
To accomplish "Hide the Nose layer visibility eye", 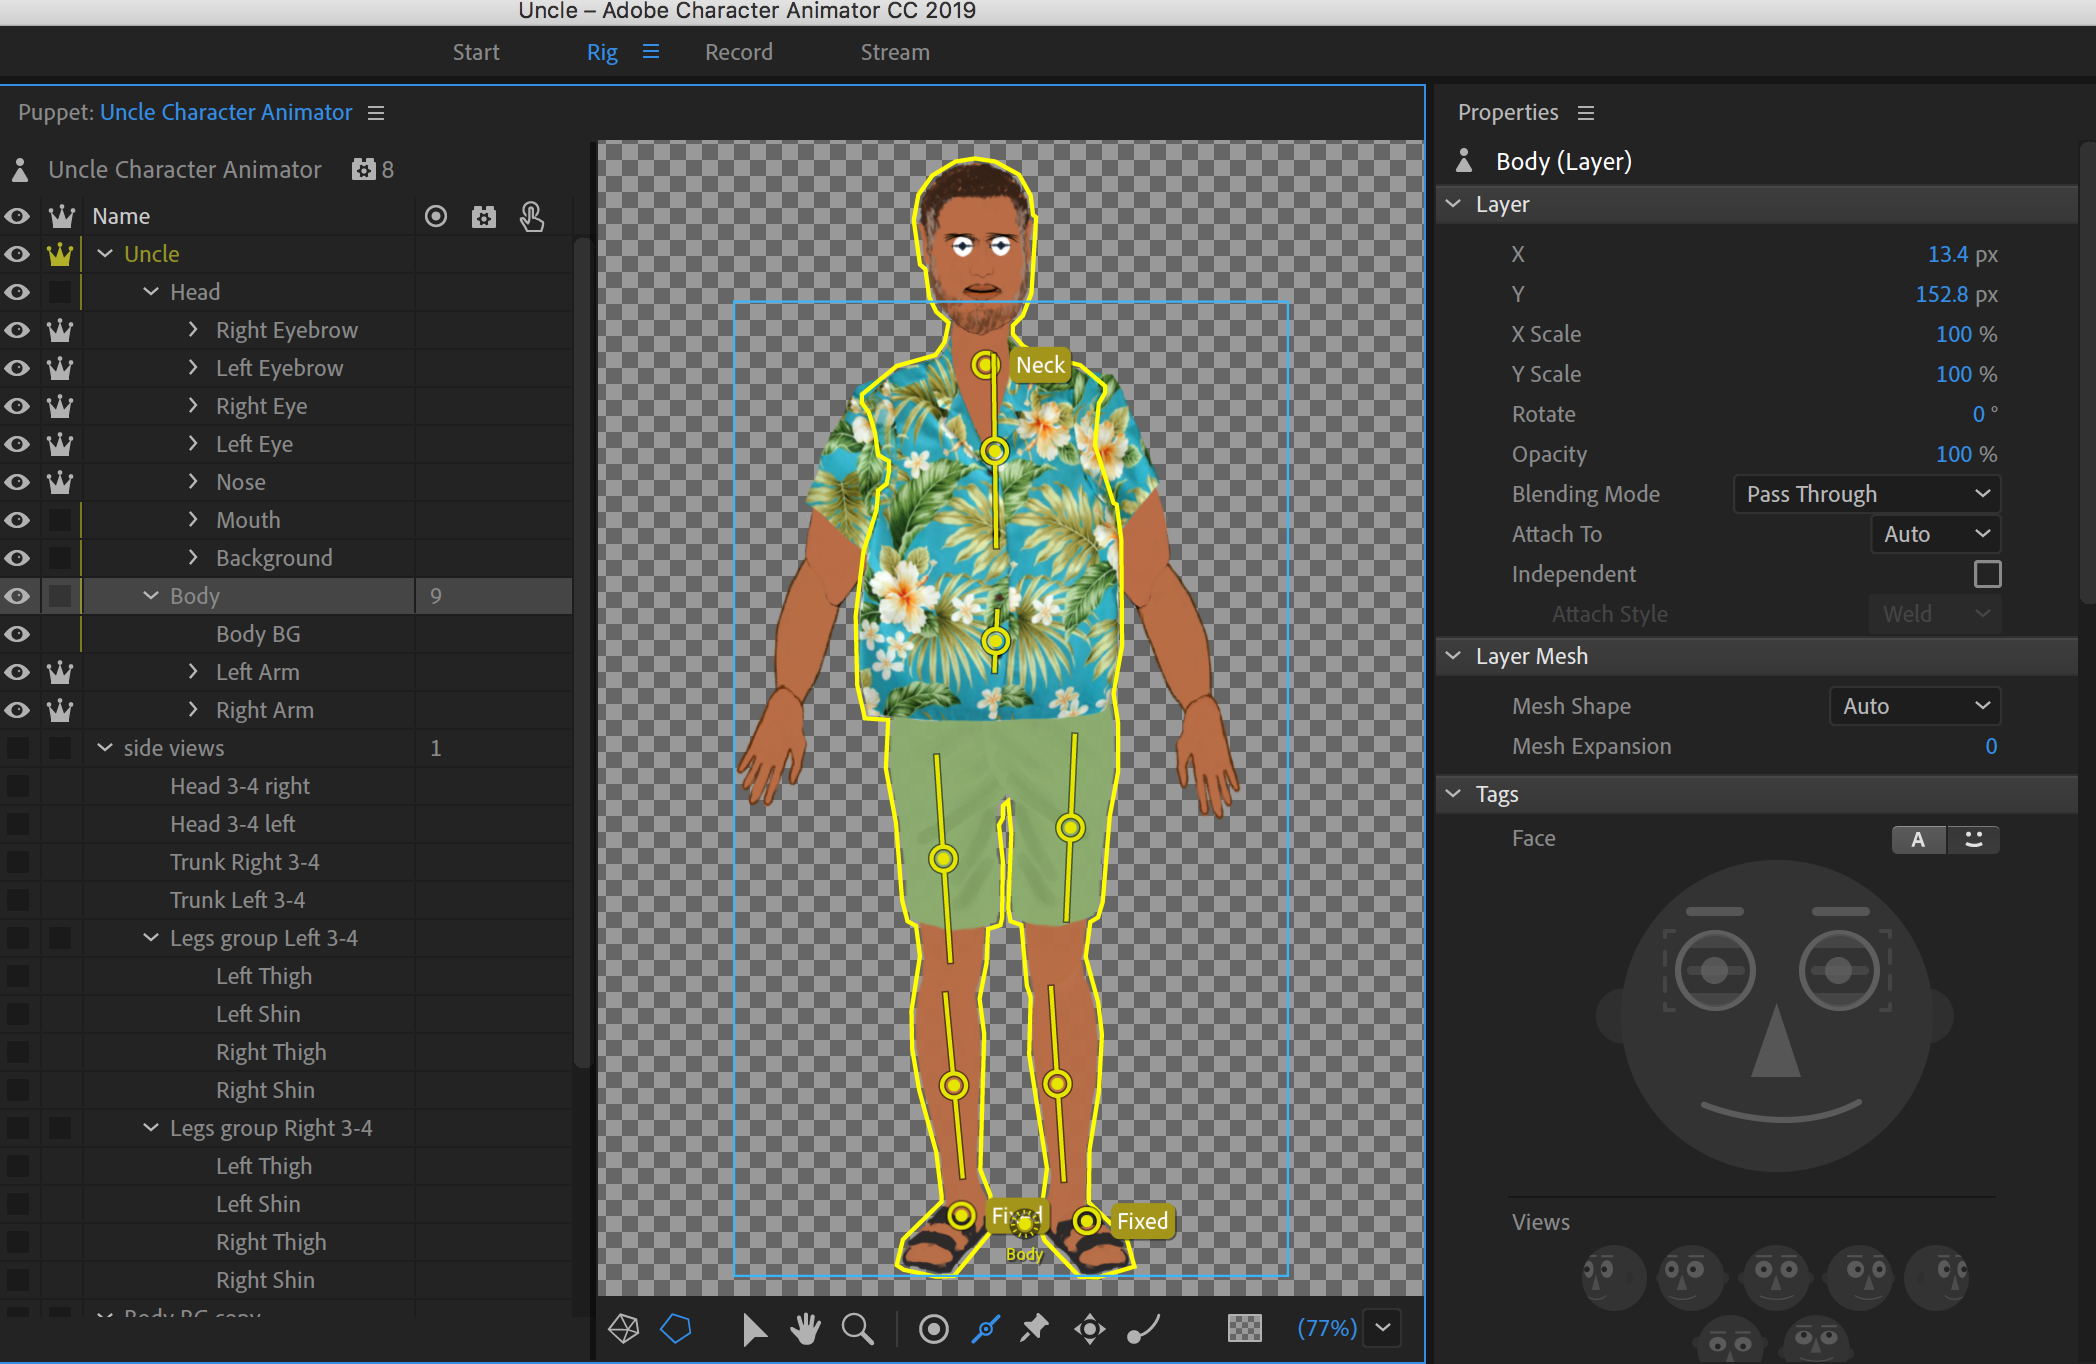I will pos(17,482).
